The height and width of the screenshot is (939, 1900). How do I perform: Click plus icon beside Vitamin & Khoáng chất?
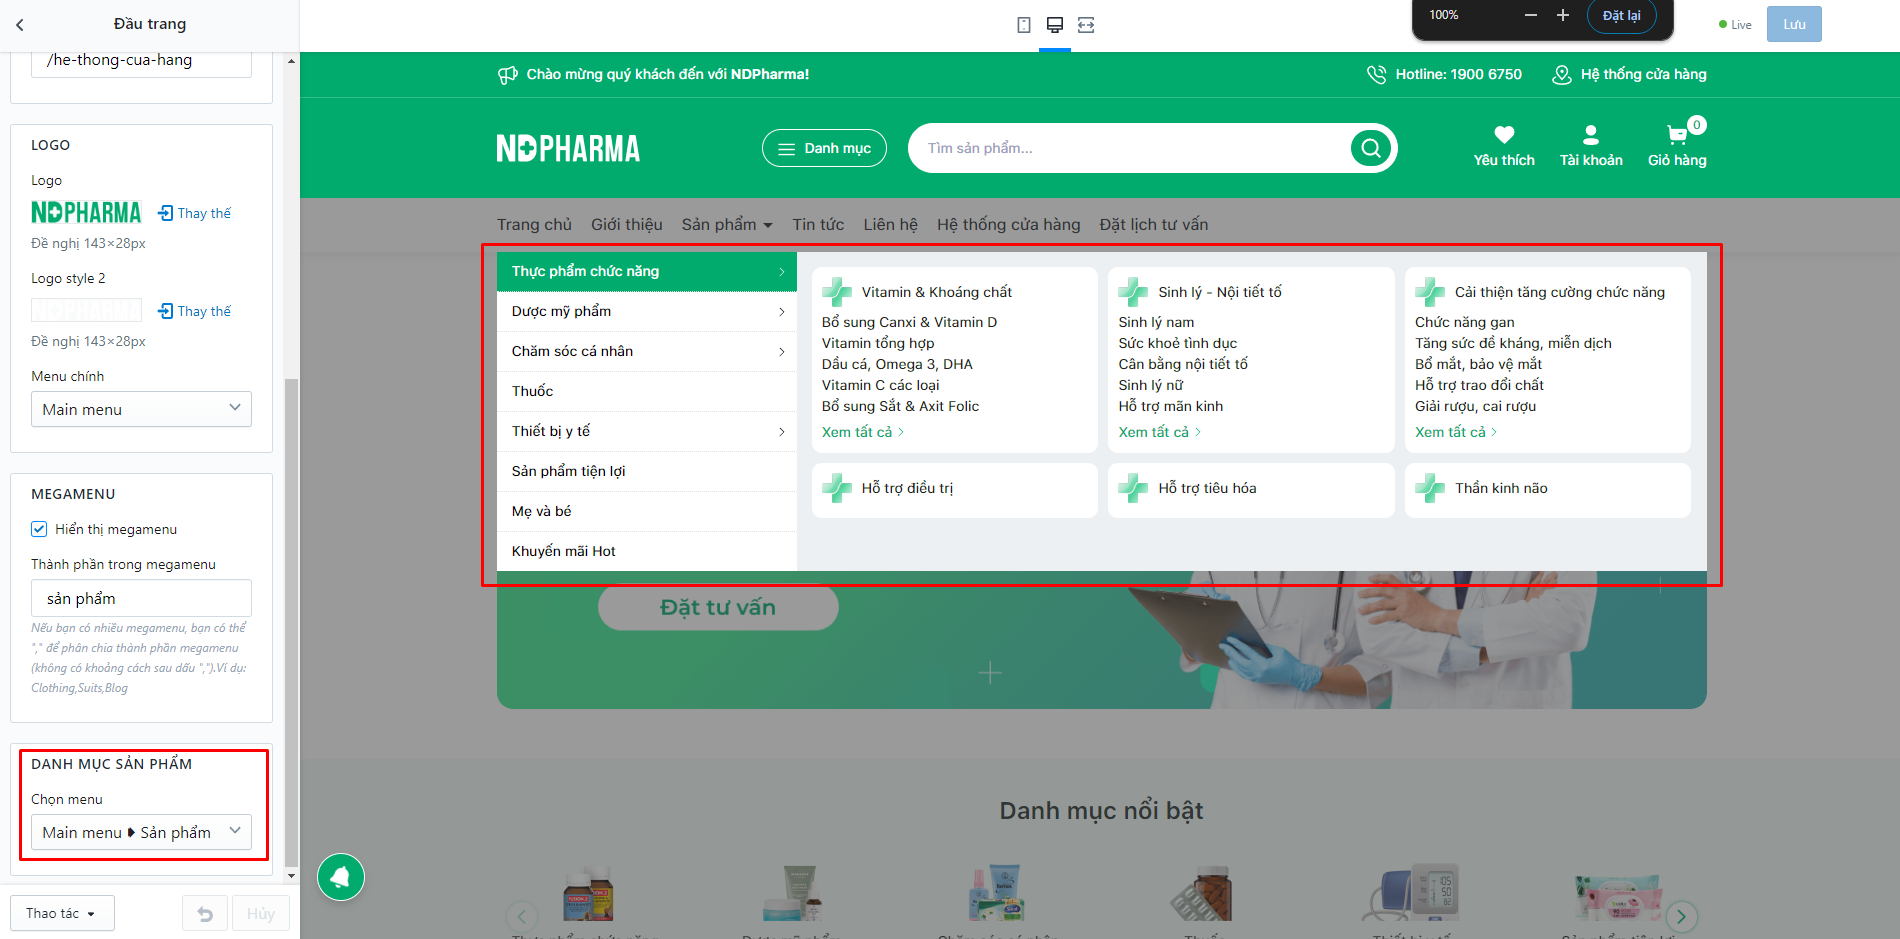[837, 292]
